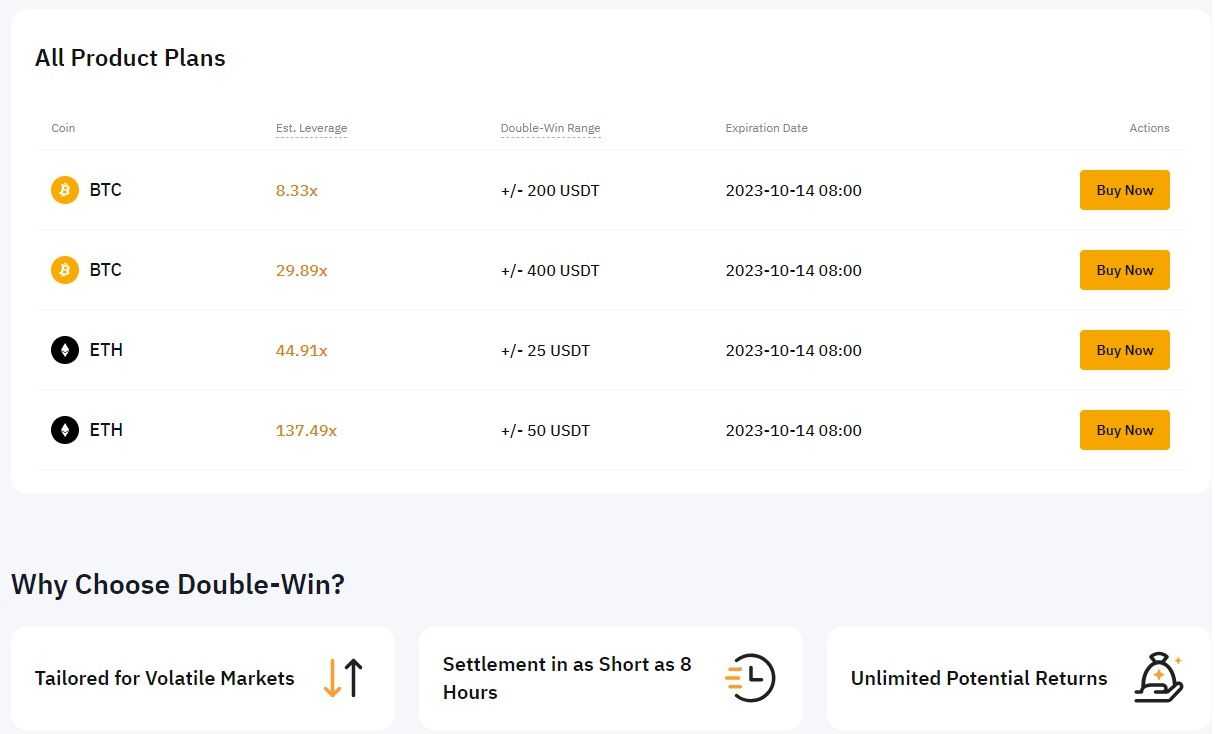Select the +/- 200 USDT range value
Image resolution: width=1215 pixels, height=734 pixels.
pos(549,189)
